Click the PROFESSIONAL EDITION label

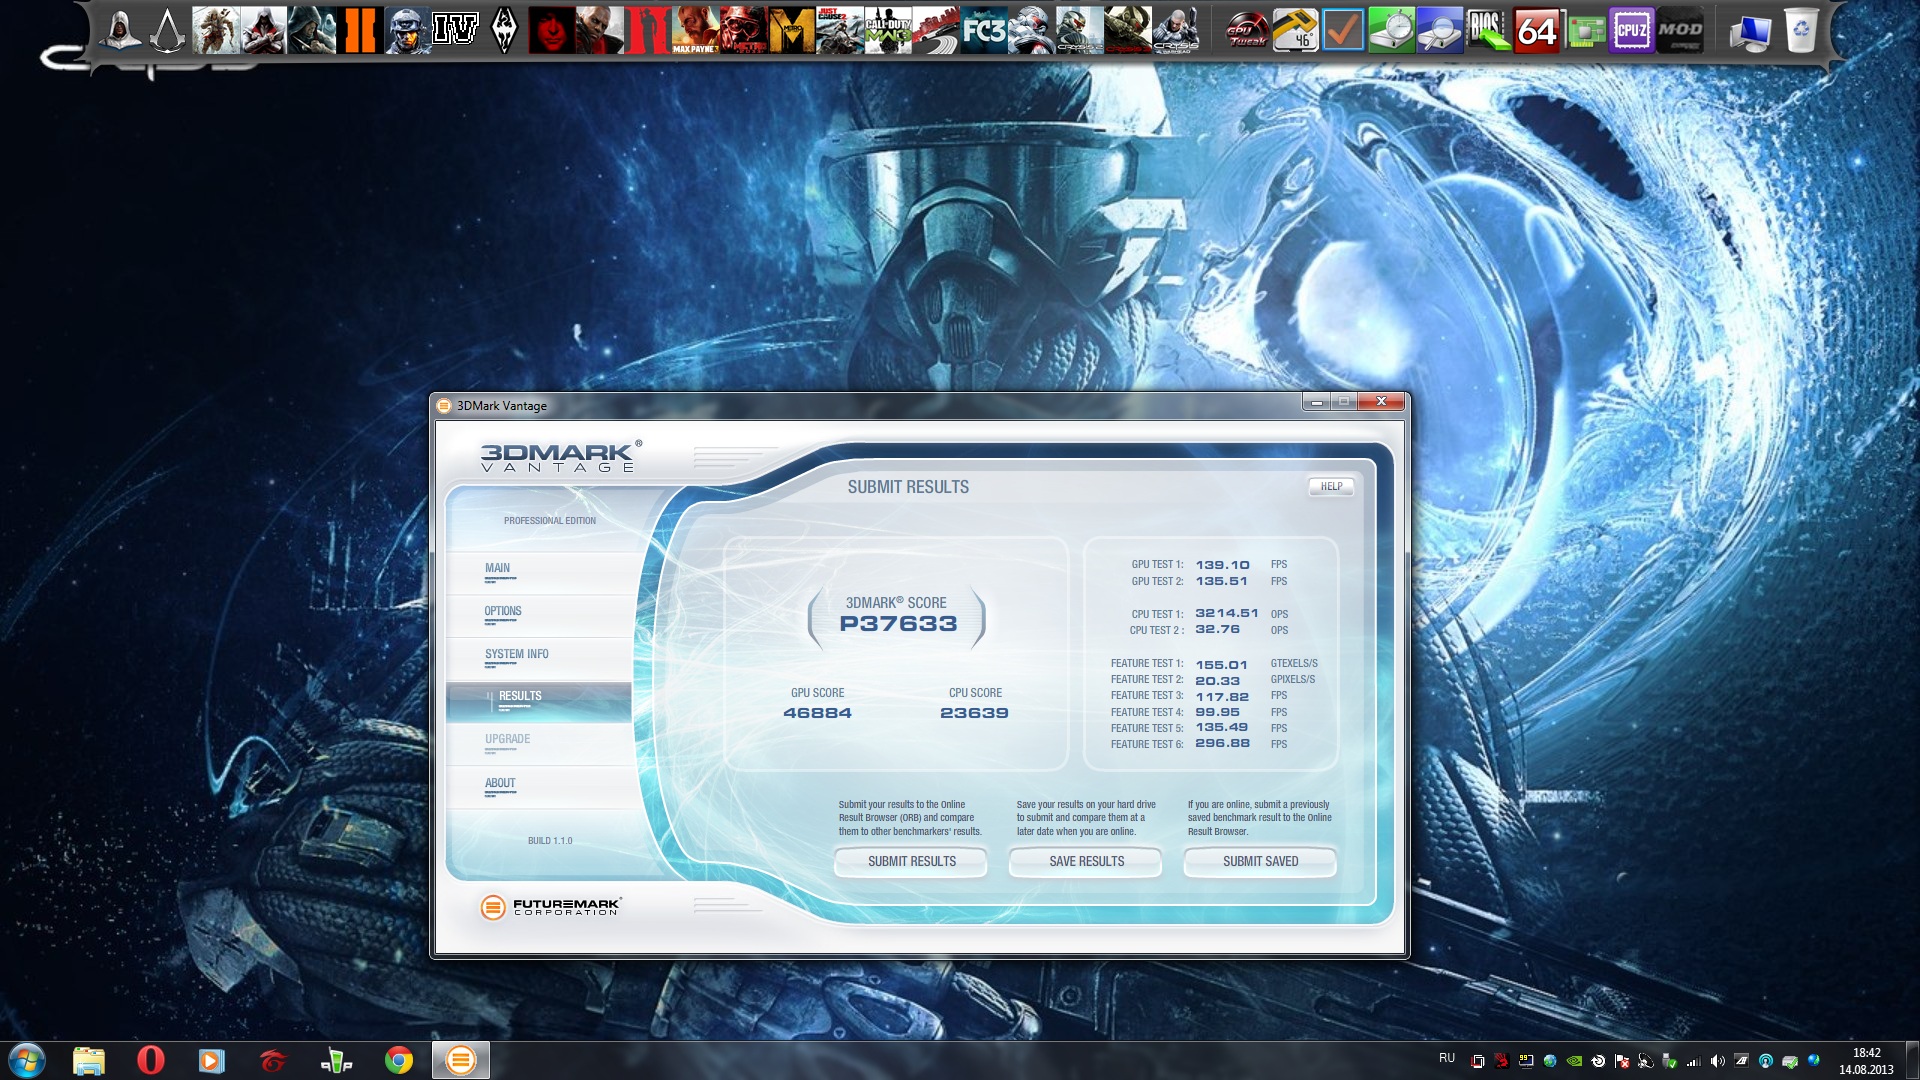point(549,521)
